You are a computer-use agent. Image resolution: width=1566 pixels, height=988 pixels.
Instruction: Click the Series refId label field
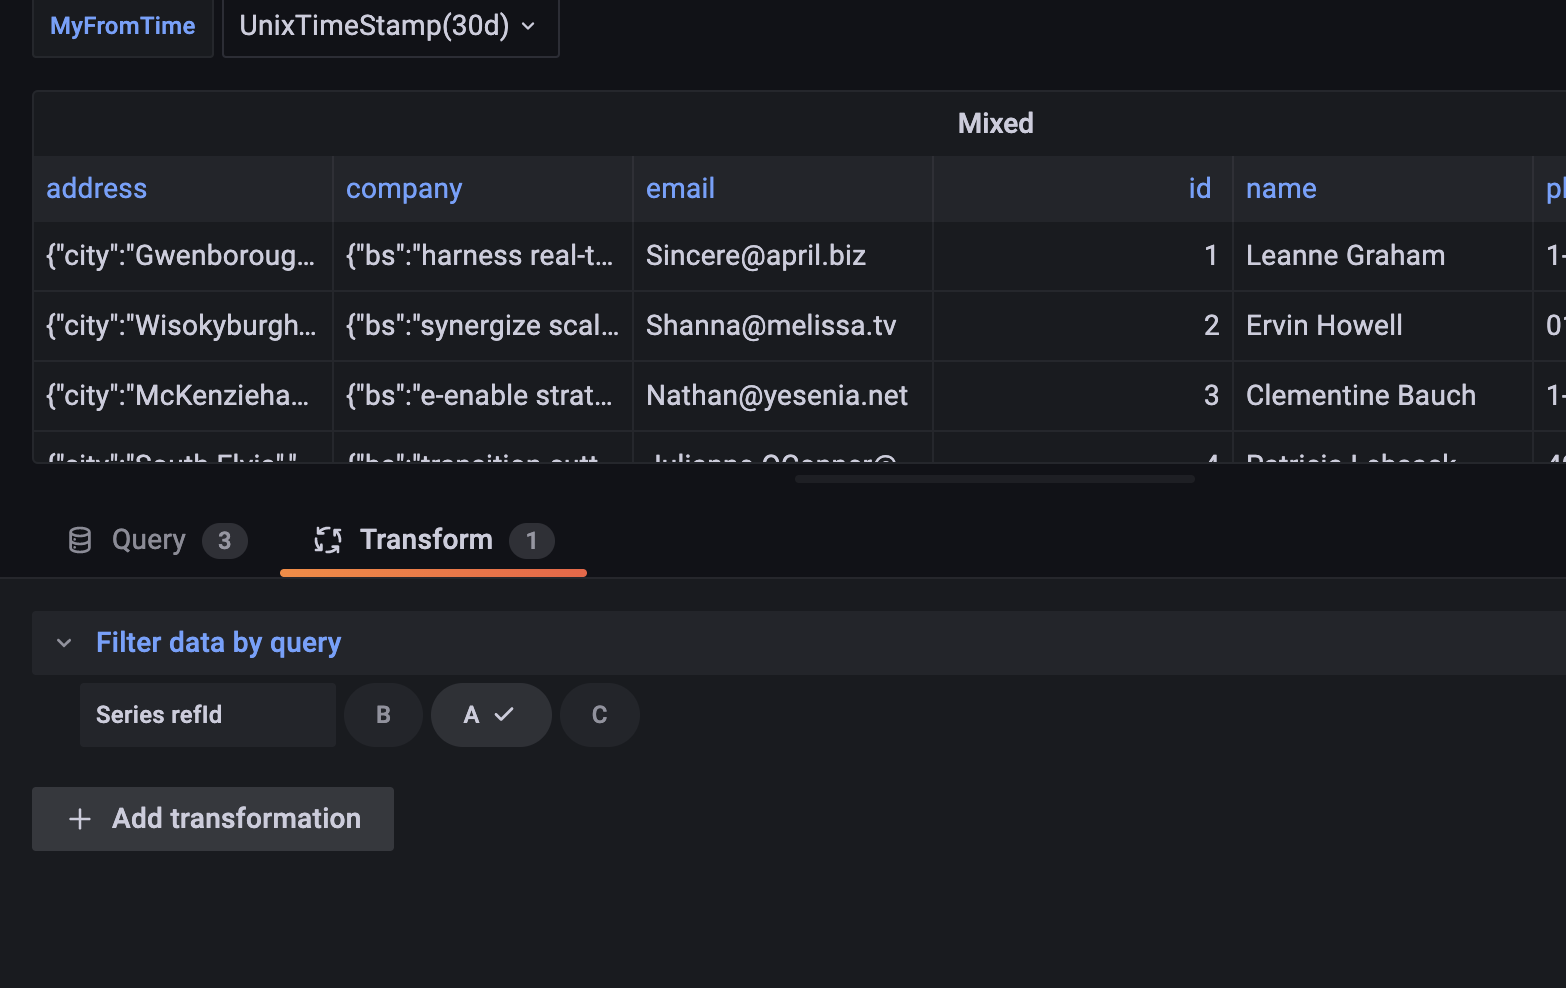tap(207, 714)
